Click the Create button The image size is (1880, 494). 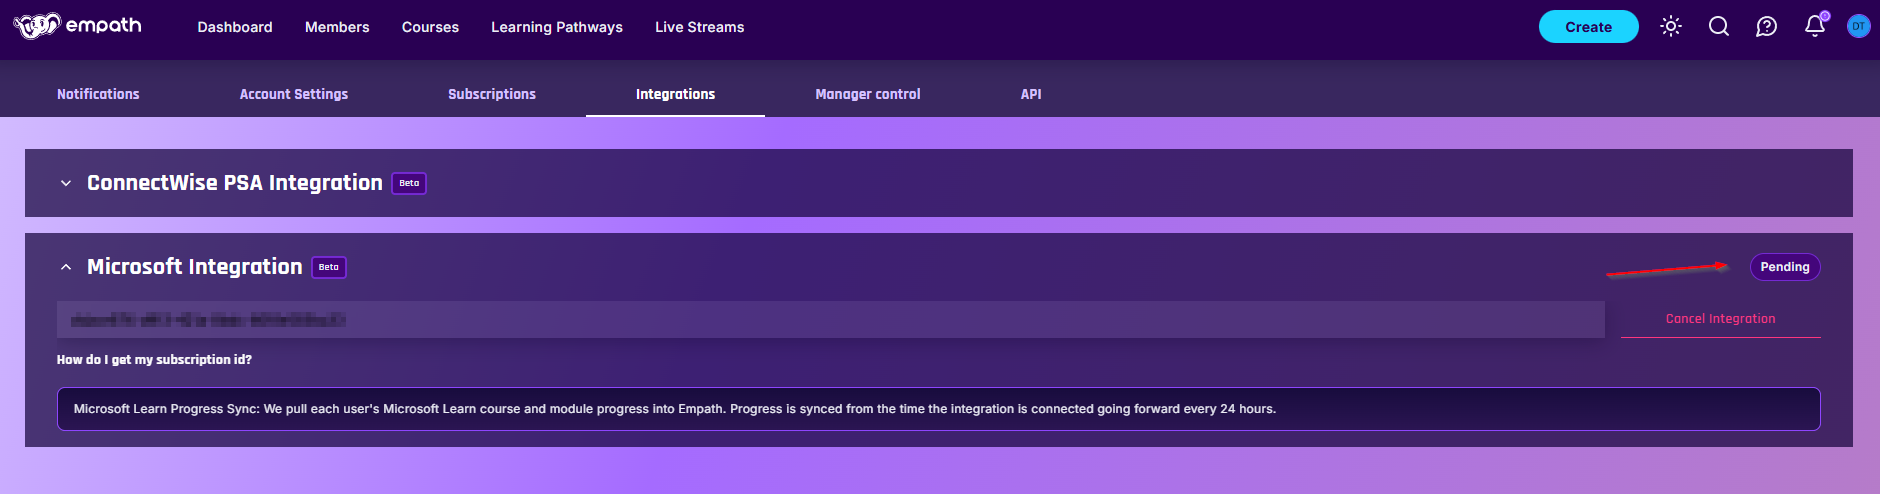tap(1588, 27)
